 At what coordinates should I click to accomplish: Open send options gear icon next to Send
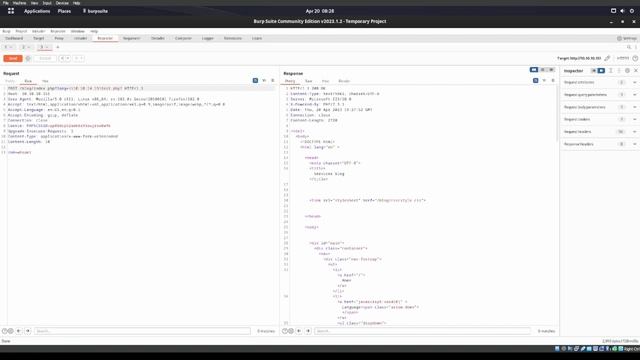[x=28, y=58]
